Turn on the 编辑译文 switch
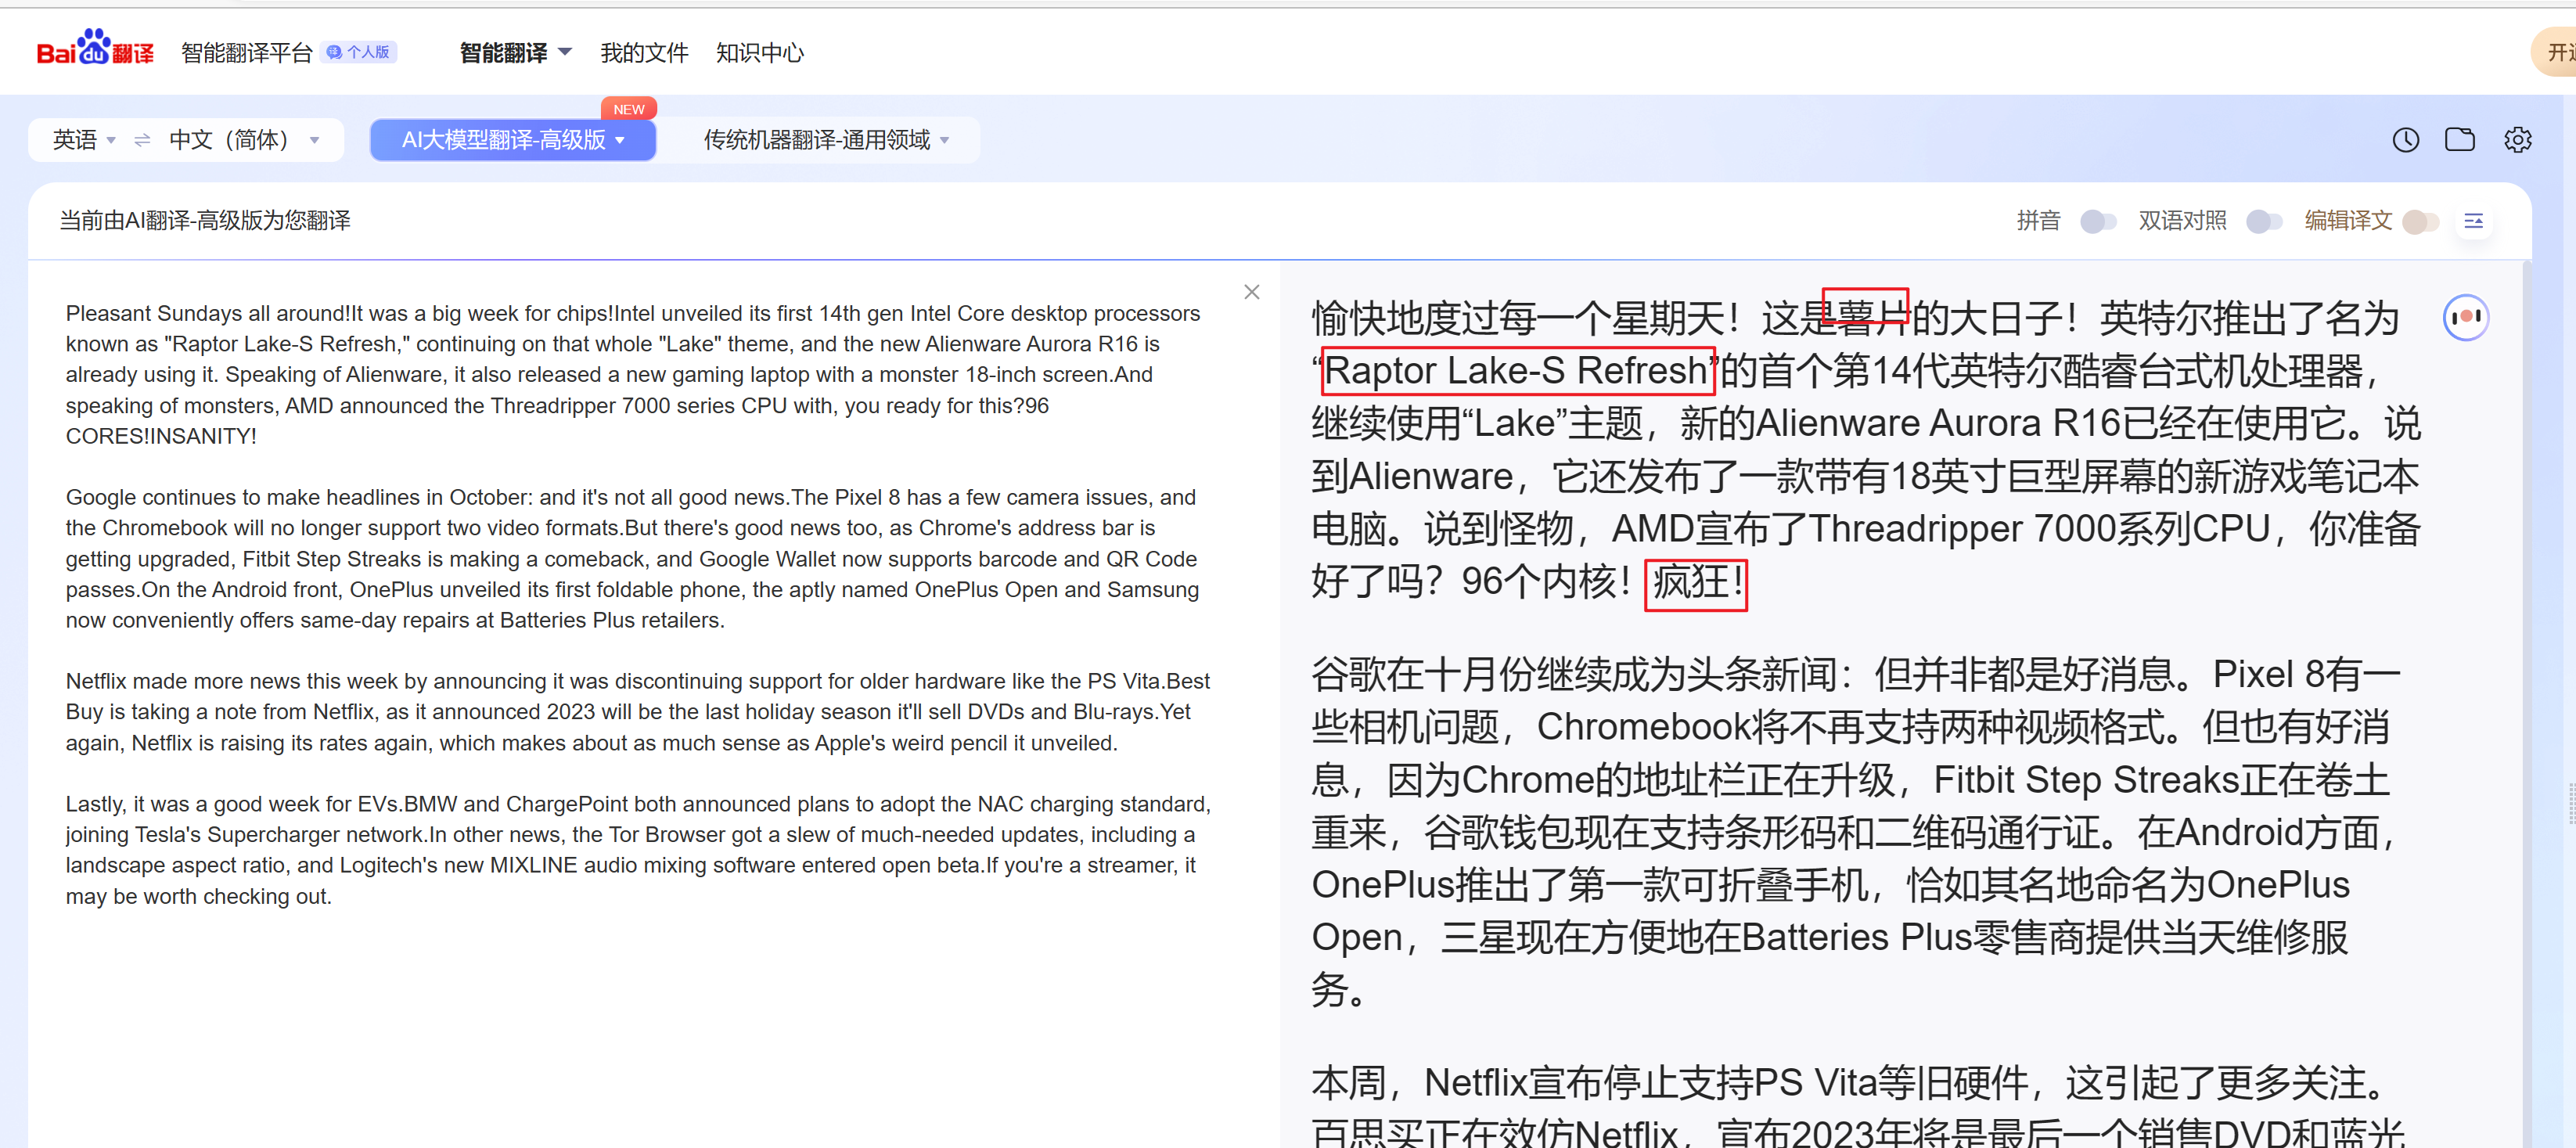The height and width of the screenshot is (1148, 2576). [x=2420, y=221]
